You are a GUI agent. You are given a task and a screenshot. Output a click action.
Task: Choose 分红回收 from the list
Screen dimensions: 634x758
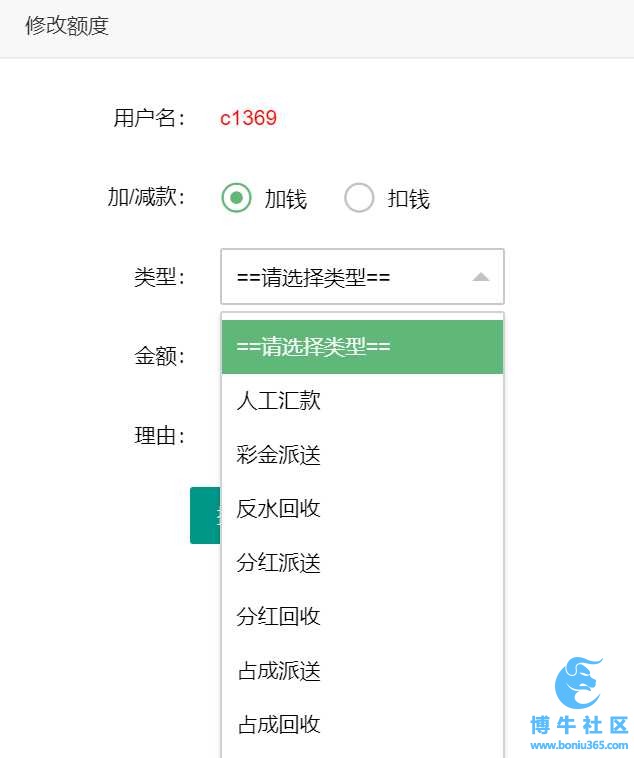[x=362, y=617]
